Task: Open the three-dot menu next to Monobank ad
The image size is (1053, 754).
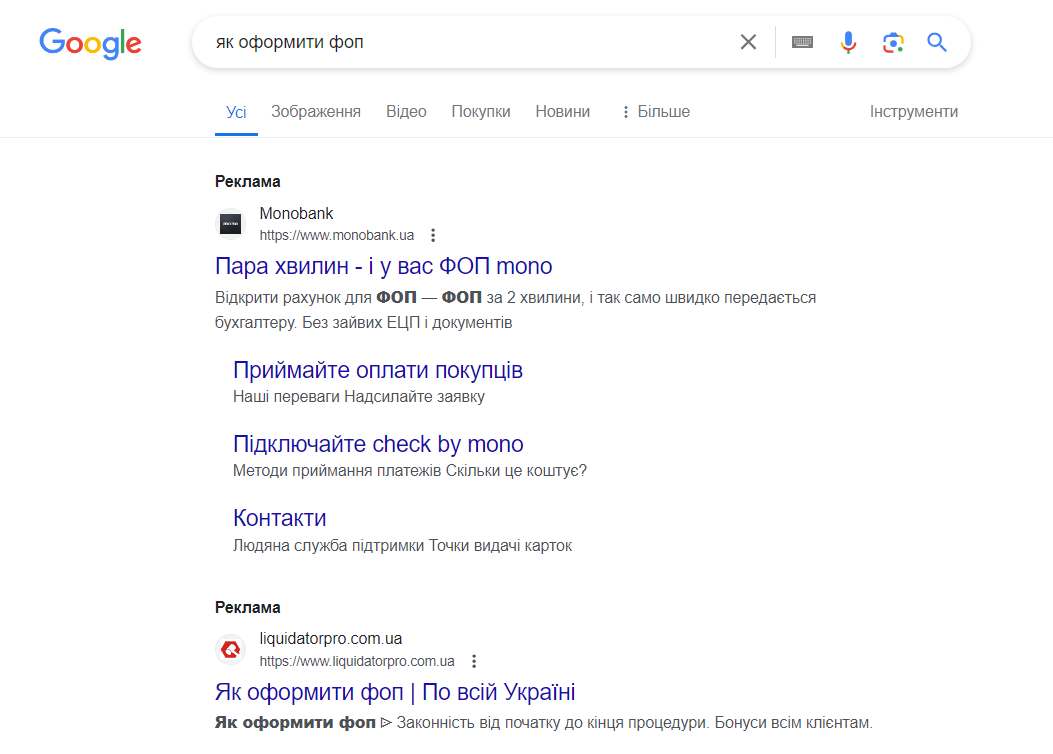Action: pos(433,234)
